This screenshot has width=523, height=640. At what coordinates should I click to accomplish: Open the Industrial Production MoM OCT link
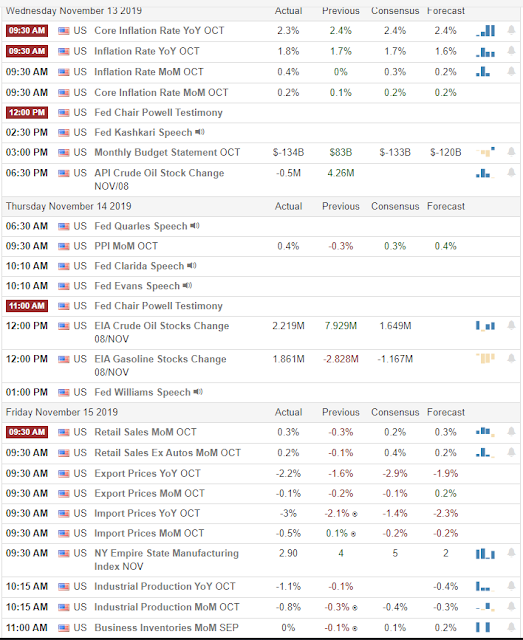(x=167, y=607)
